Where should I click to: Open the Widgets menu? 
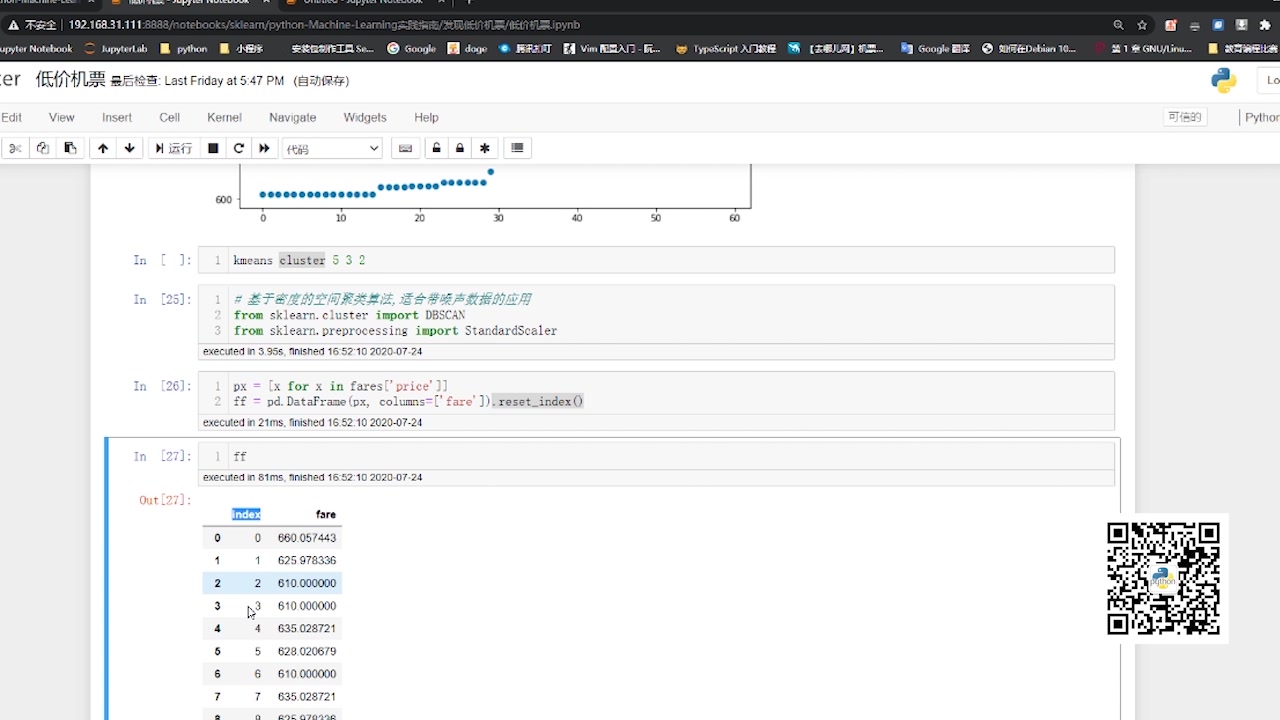(x=365, y=117)
